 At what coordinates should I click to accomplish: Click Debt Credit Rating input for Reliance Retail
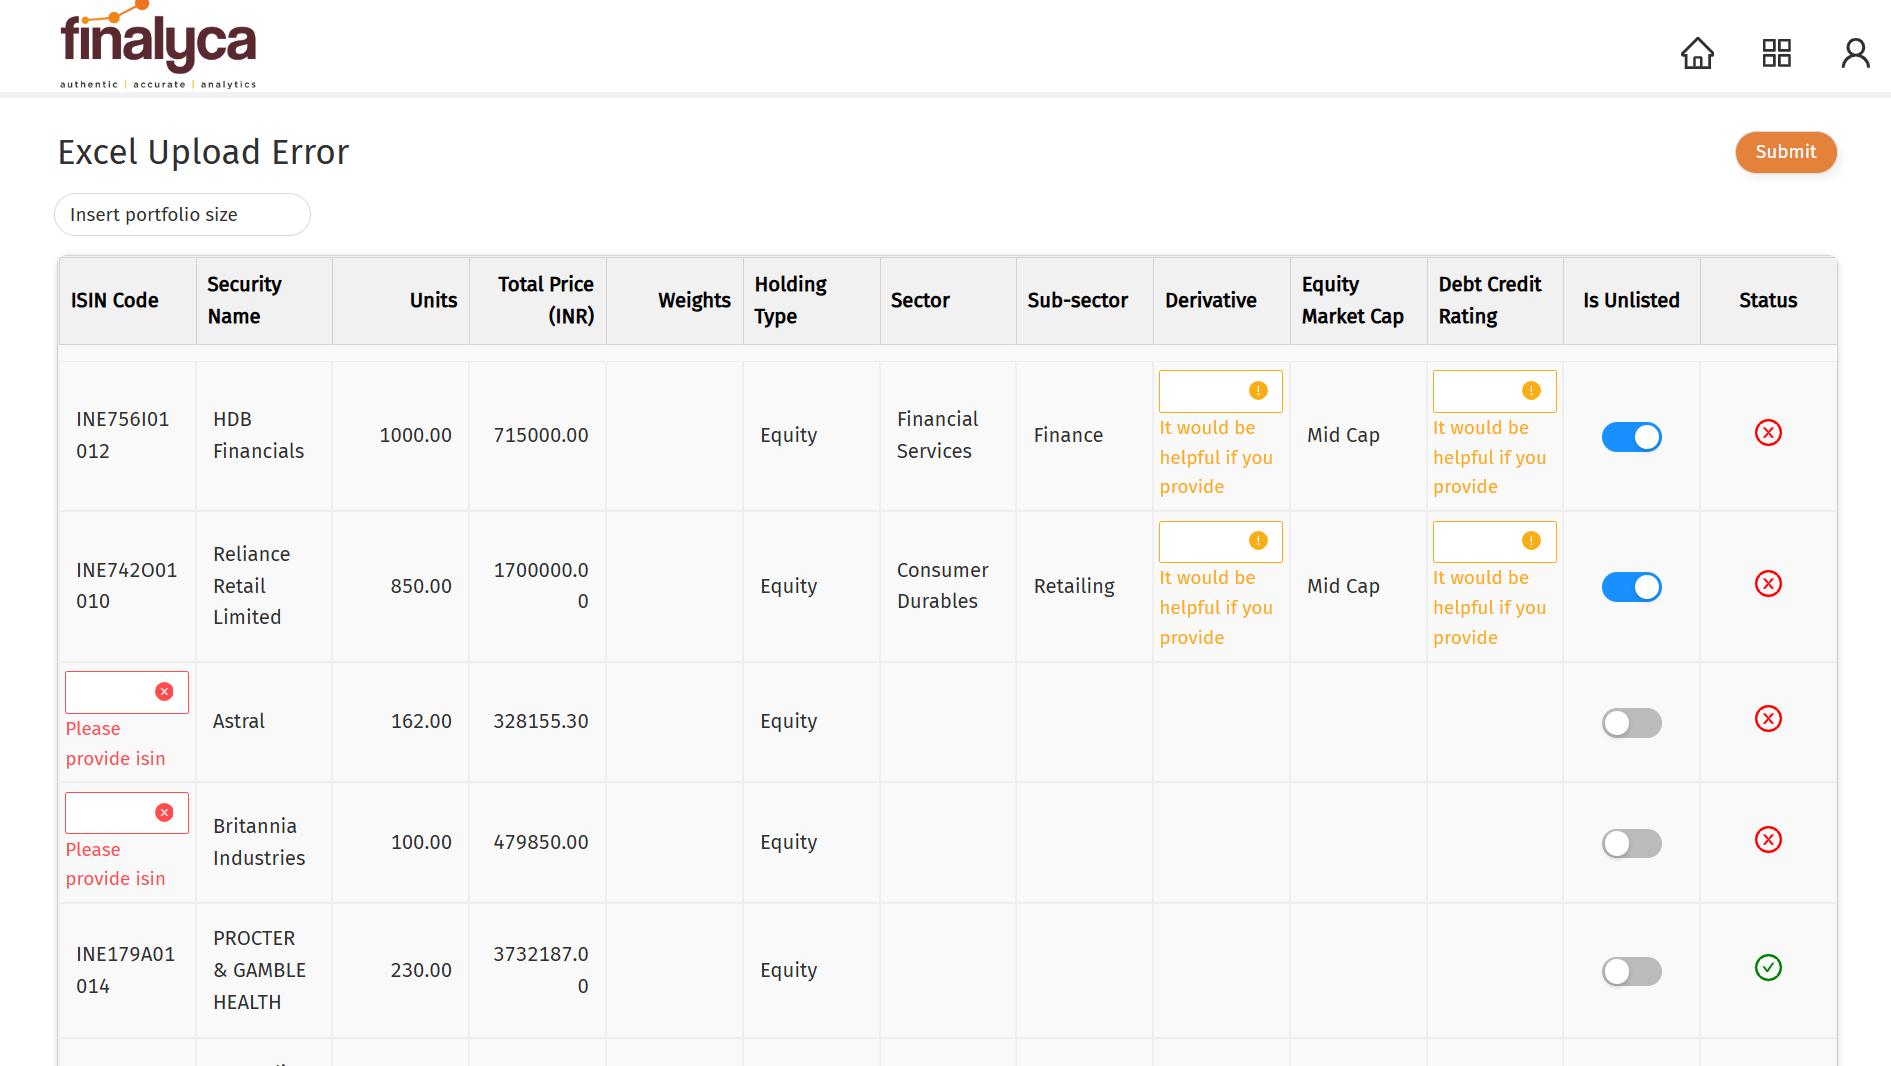pyautogui.click(x=1494, y=541)
